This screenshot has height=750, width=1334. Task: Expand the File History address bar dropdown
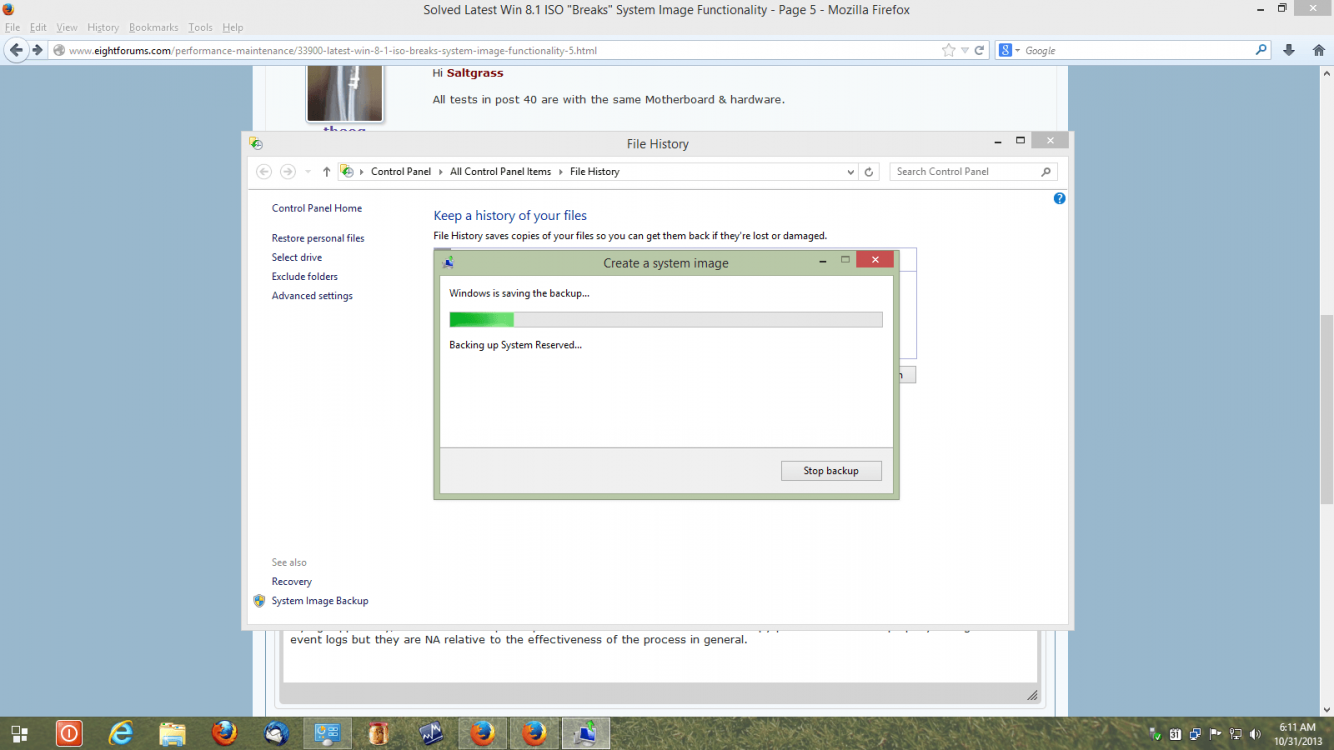point(851,172)
